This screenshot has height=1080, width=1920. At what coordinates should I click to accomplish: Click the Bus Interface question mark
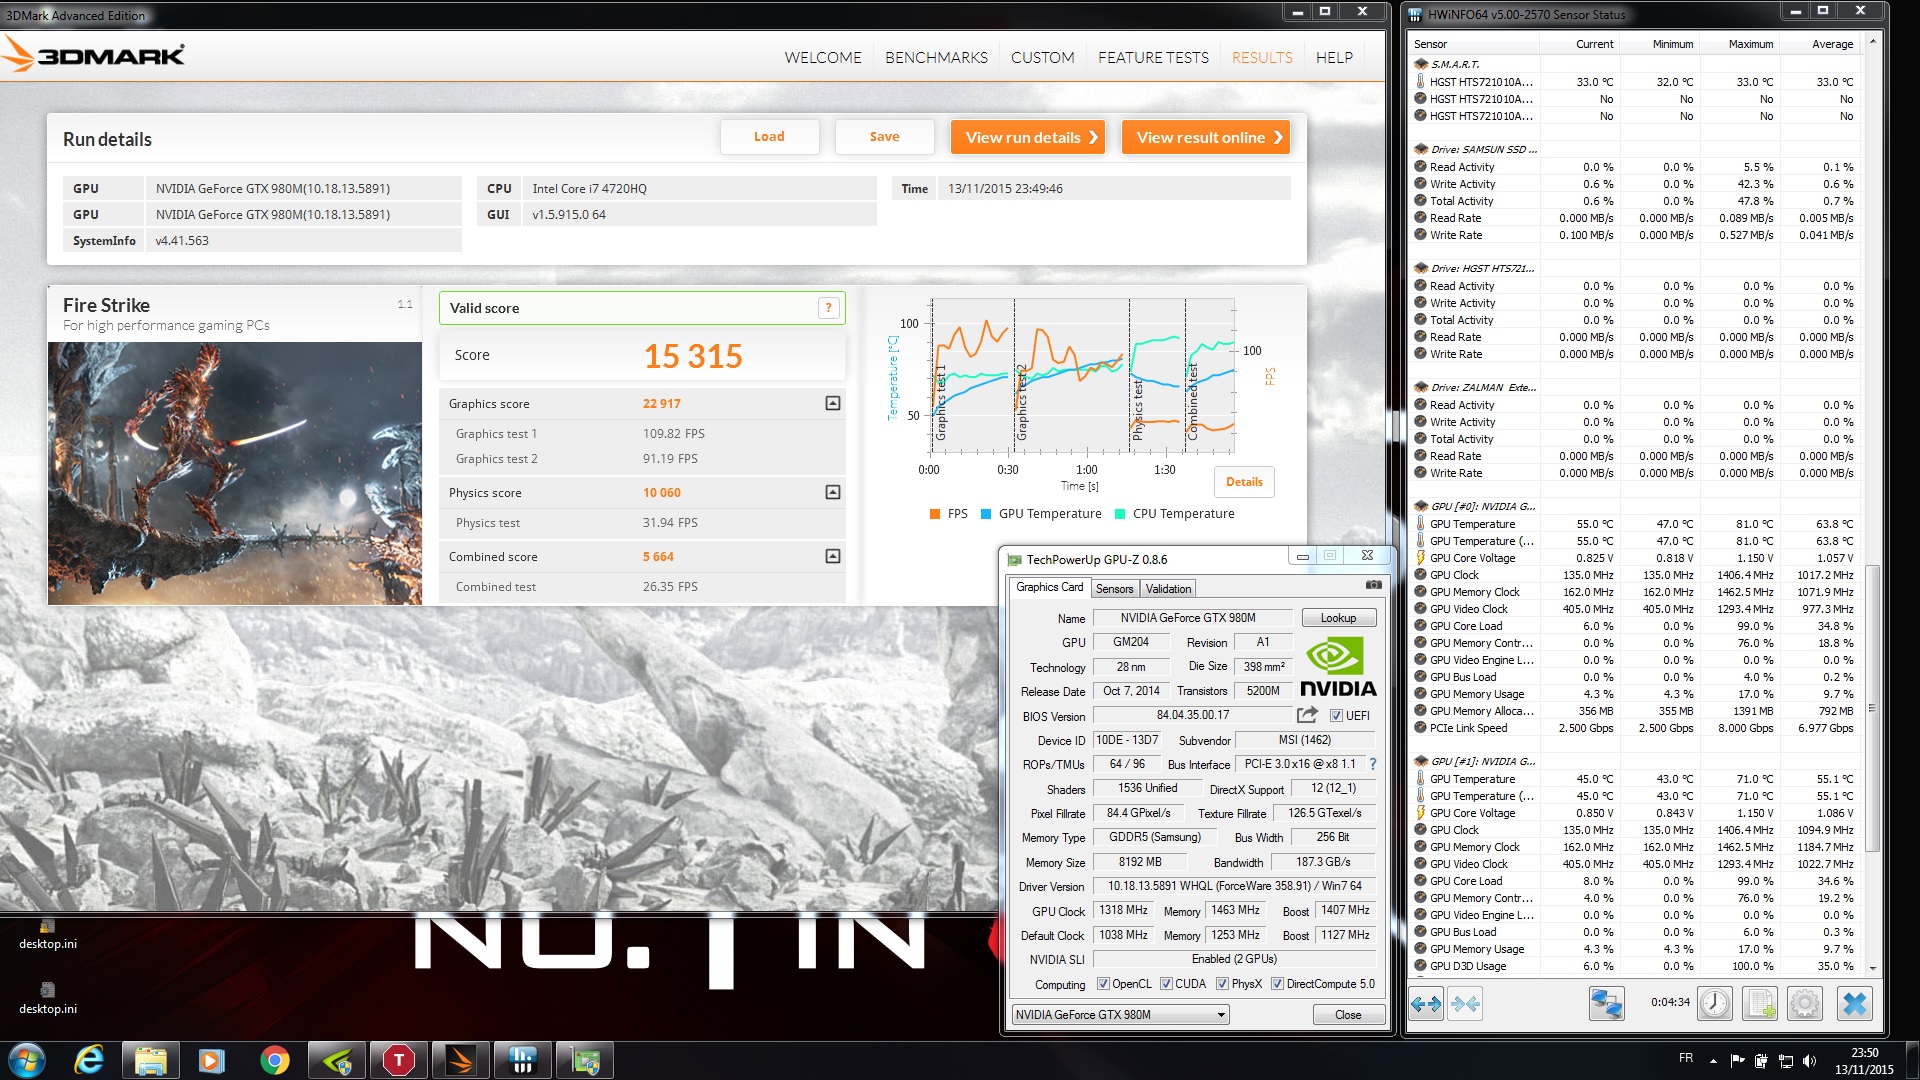pyautogui.click(x=1373, y=764)
